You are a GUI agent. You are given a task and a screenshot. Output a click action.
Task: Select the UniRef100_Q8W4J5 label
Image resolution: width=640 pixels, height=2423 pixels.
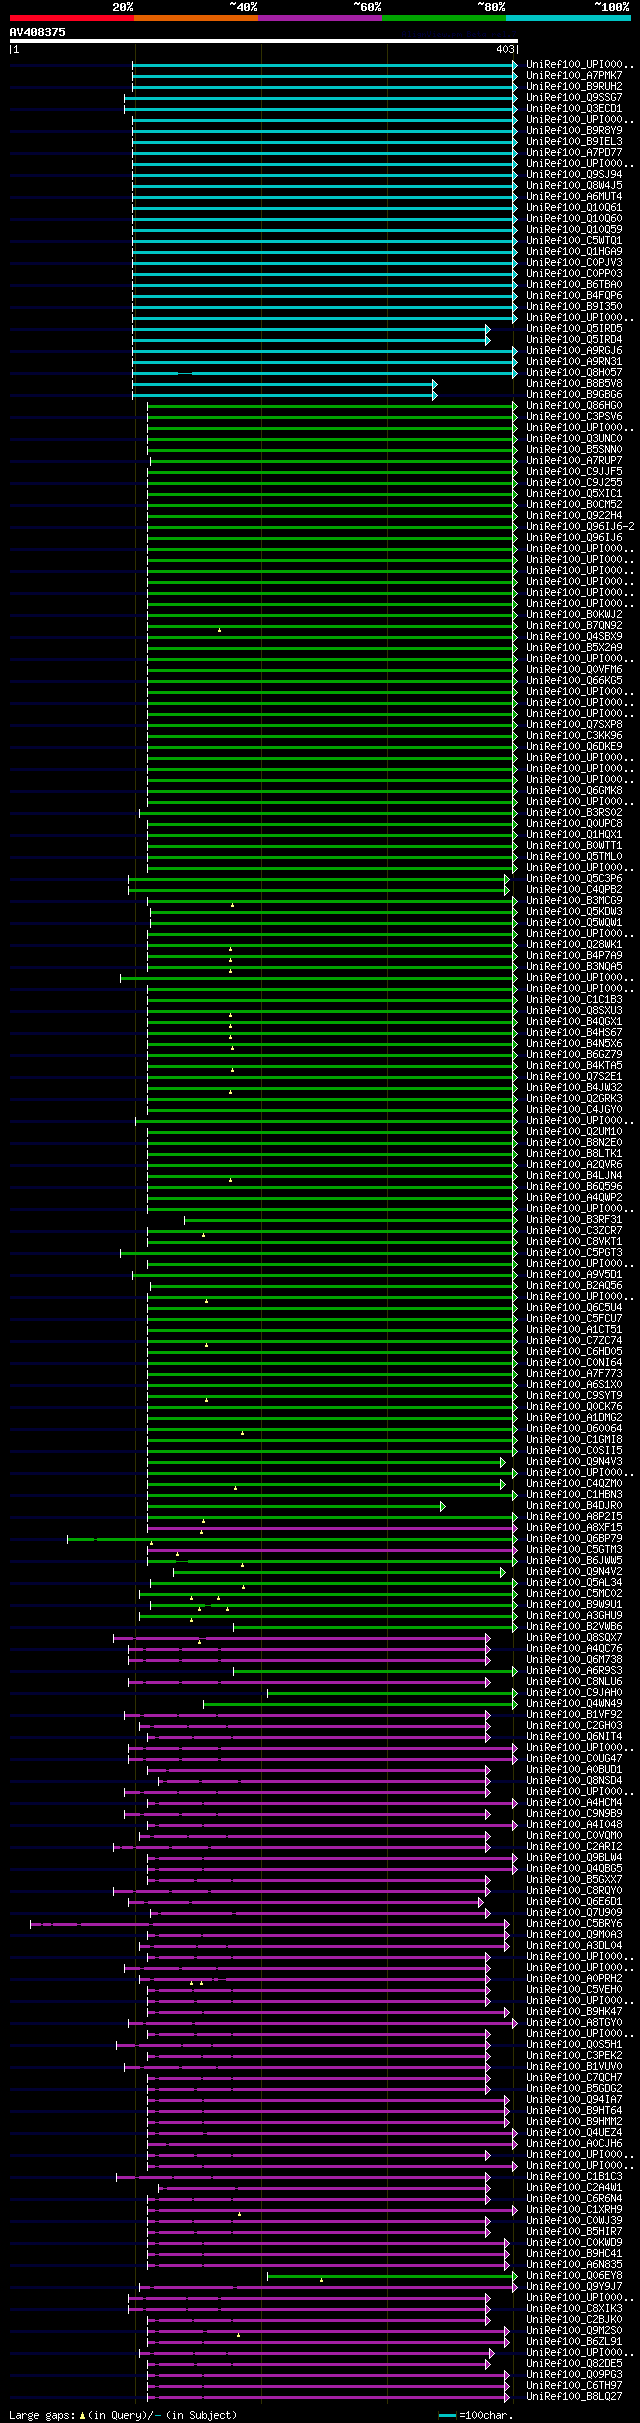coord(574,185)
